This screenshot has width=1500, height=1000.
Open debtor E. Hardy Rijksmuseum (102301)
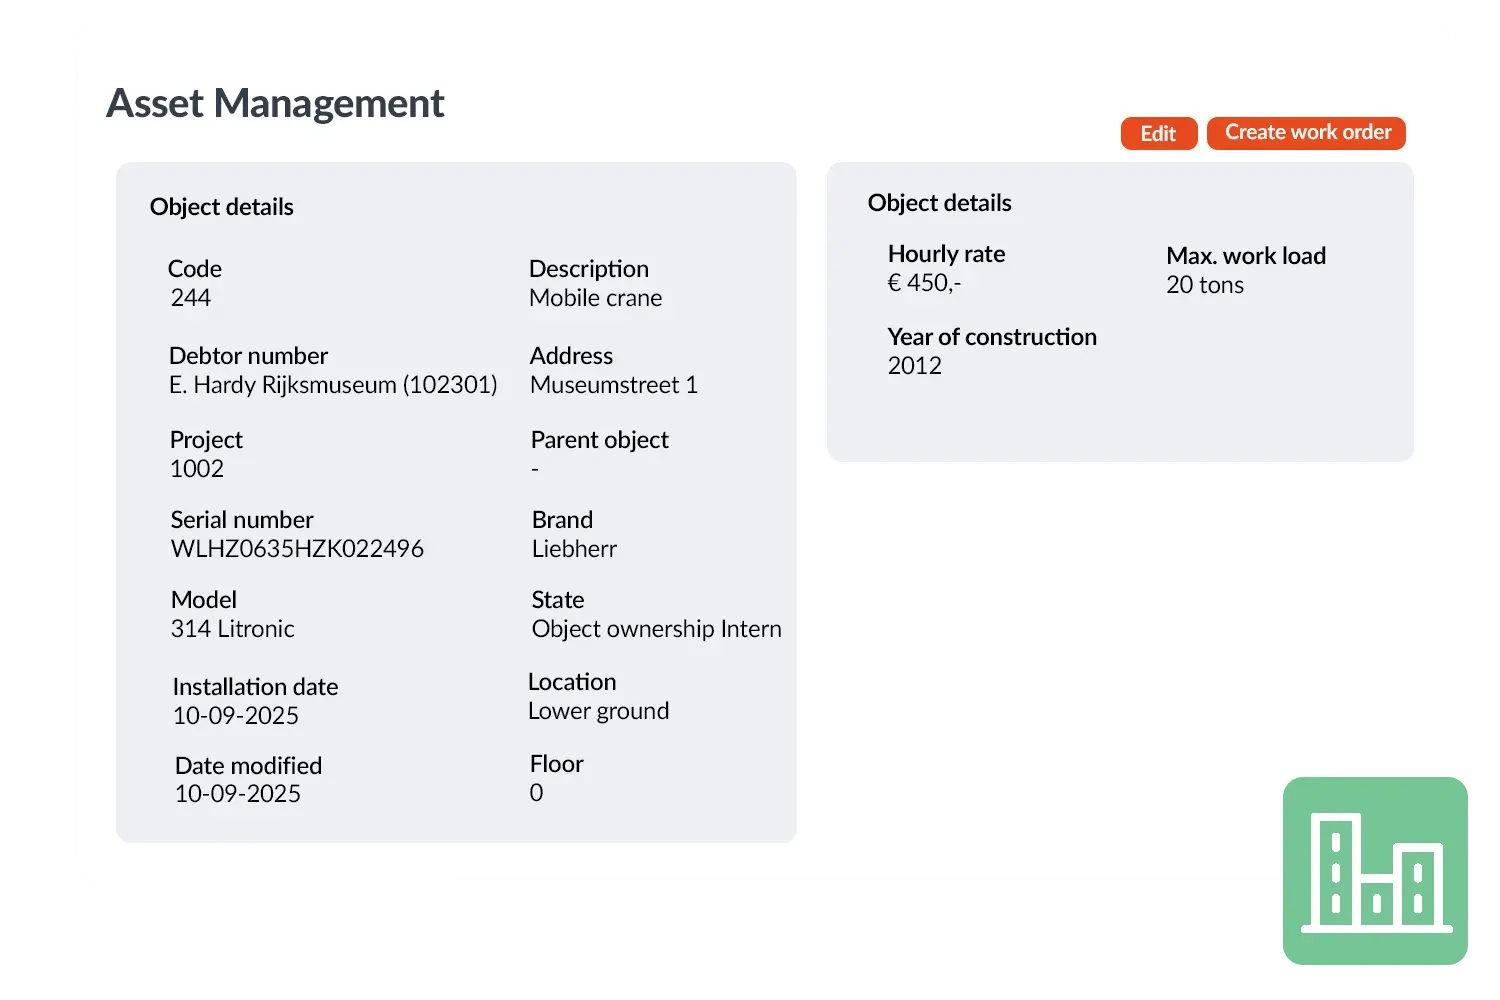[x=333, y=385]
